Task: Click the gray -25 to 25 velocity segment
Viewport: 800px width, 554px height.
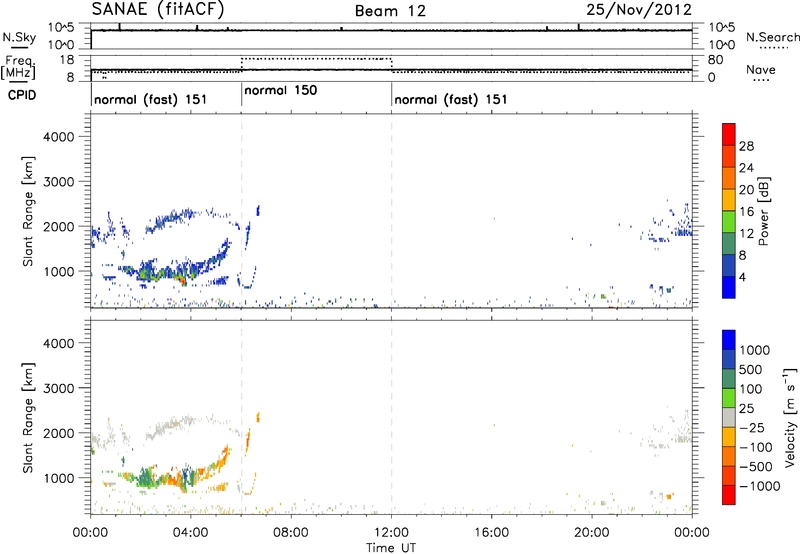Action: [x=729, y=417]
